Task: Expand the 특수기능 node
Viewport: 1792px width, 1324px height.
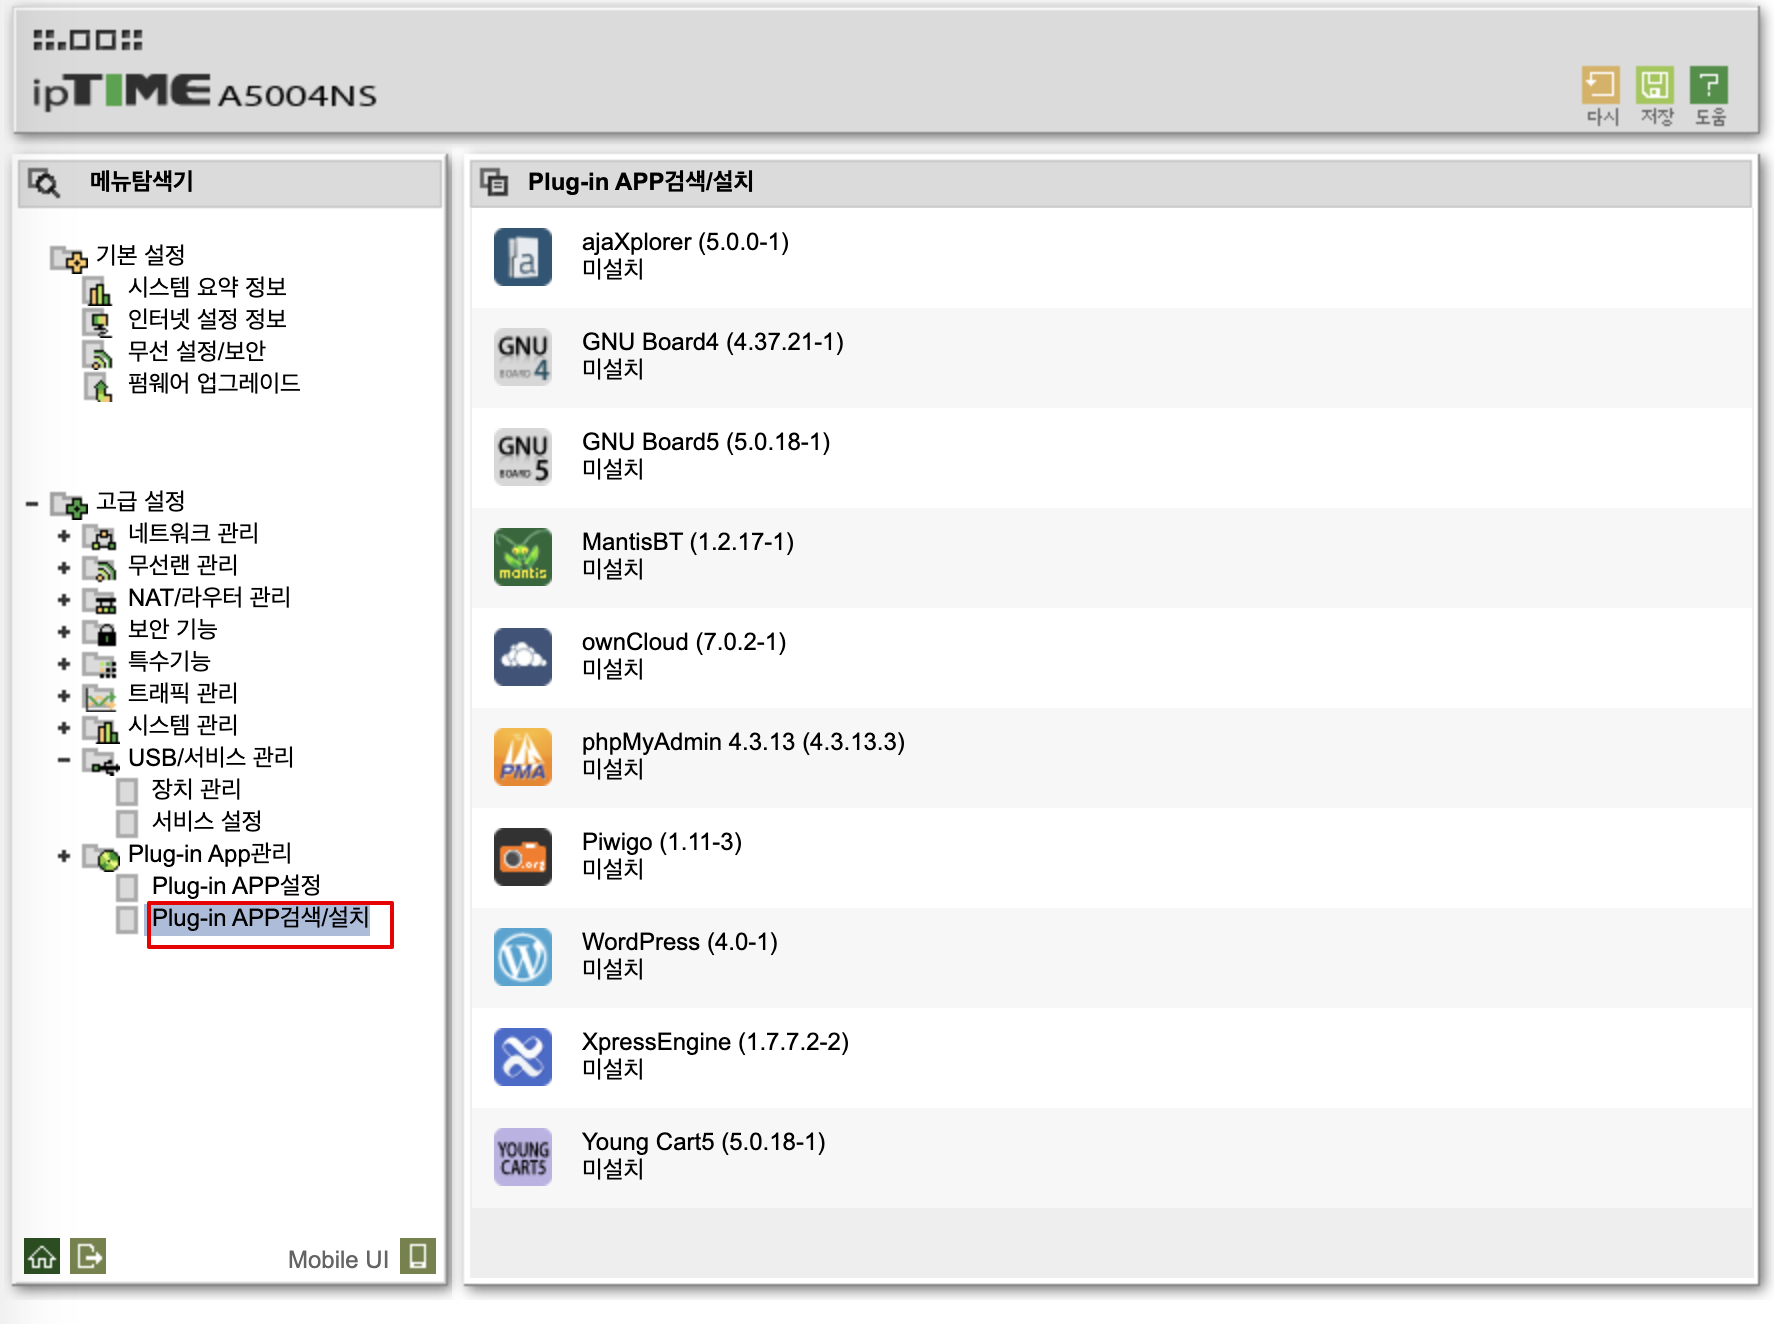Action: click(64, 664)
